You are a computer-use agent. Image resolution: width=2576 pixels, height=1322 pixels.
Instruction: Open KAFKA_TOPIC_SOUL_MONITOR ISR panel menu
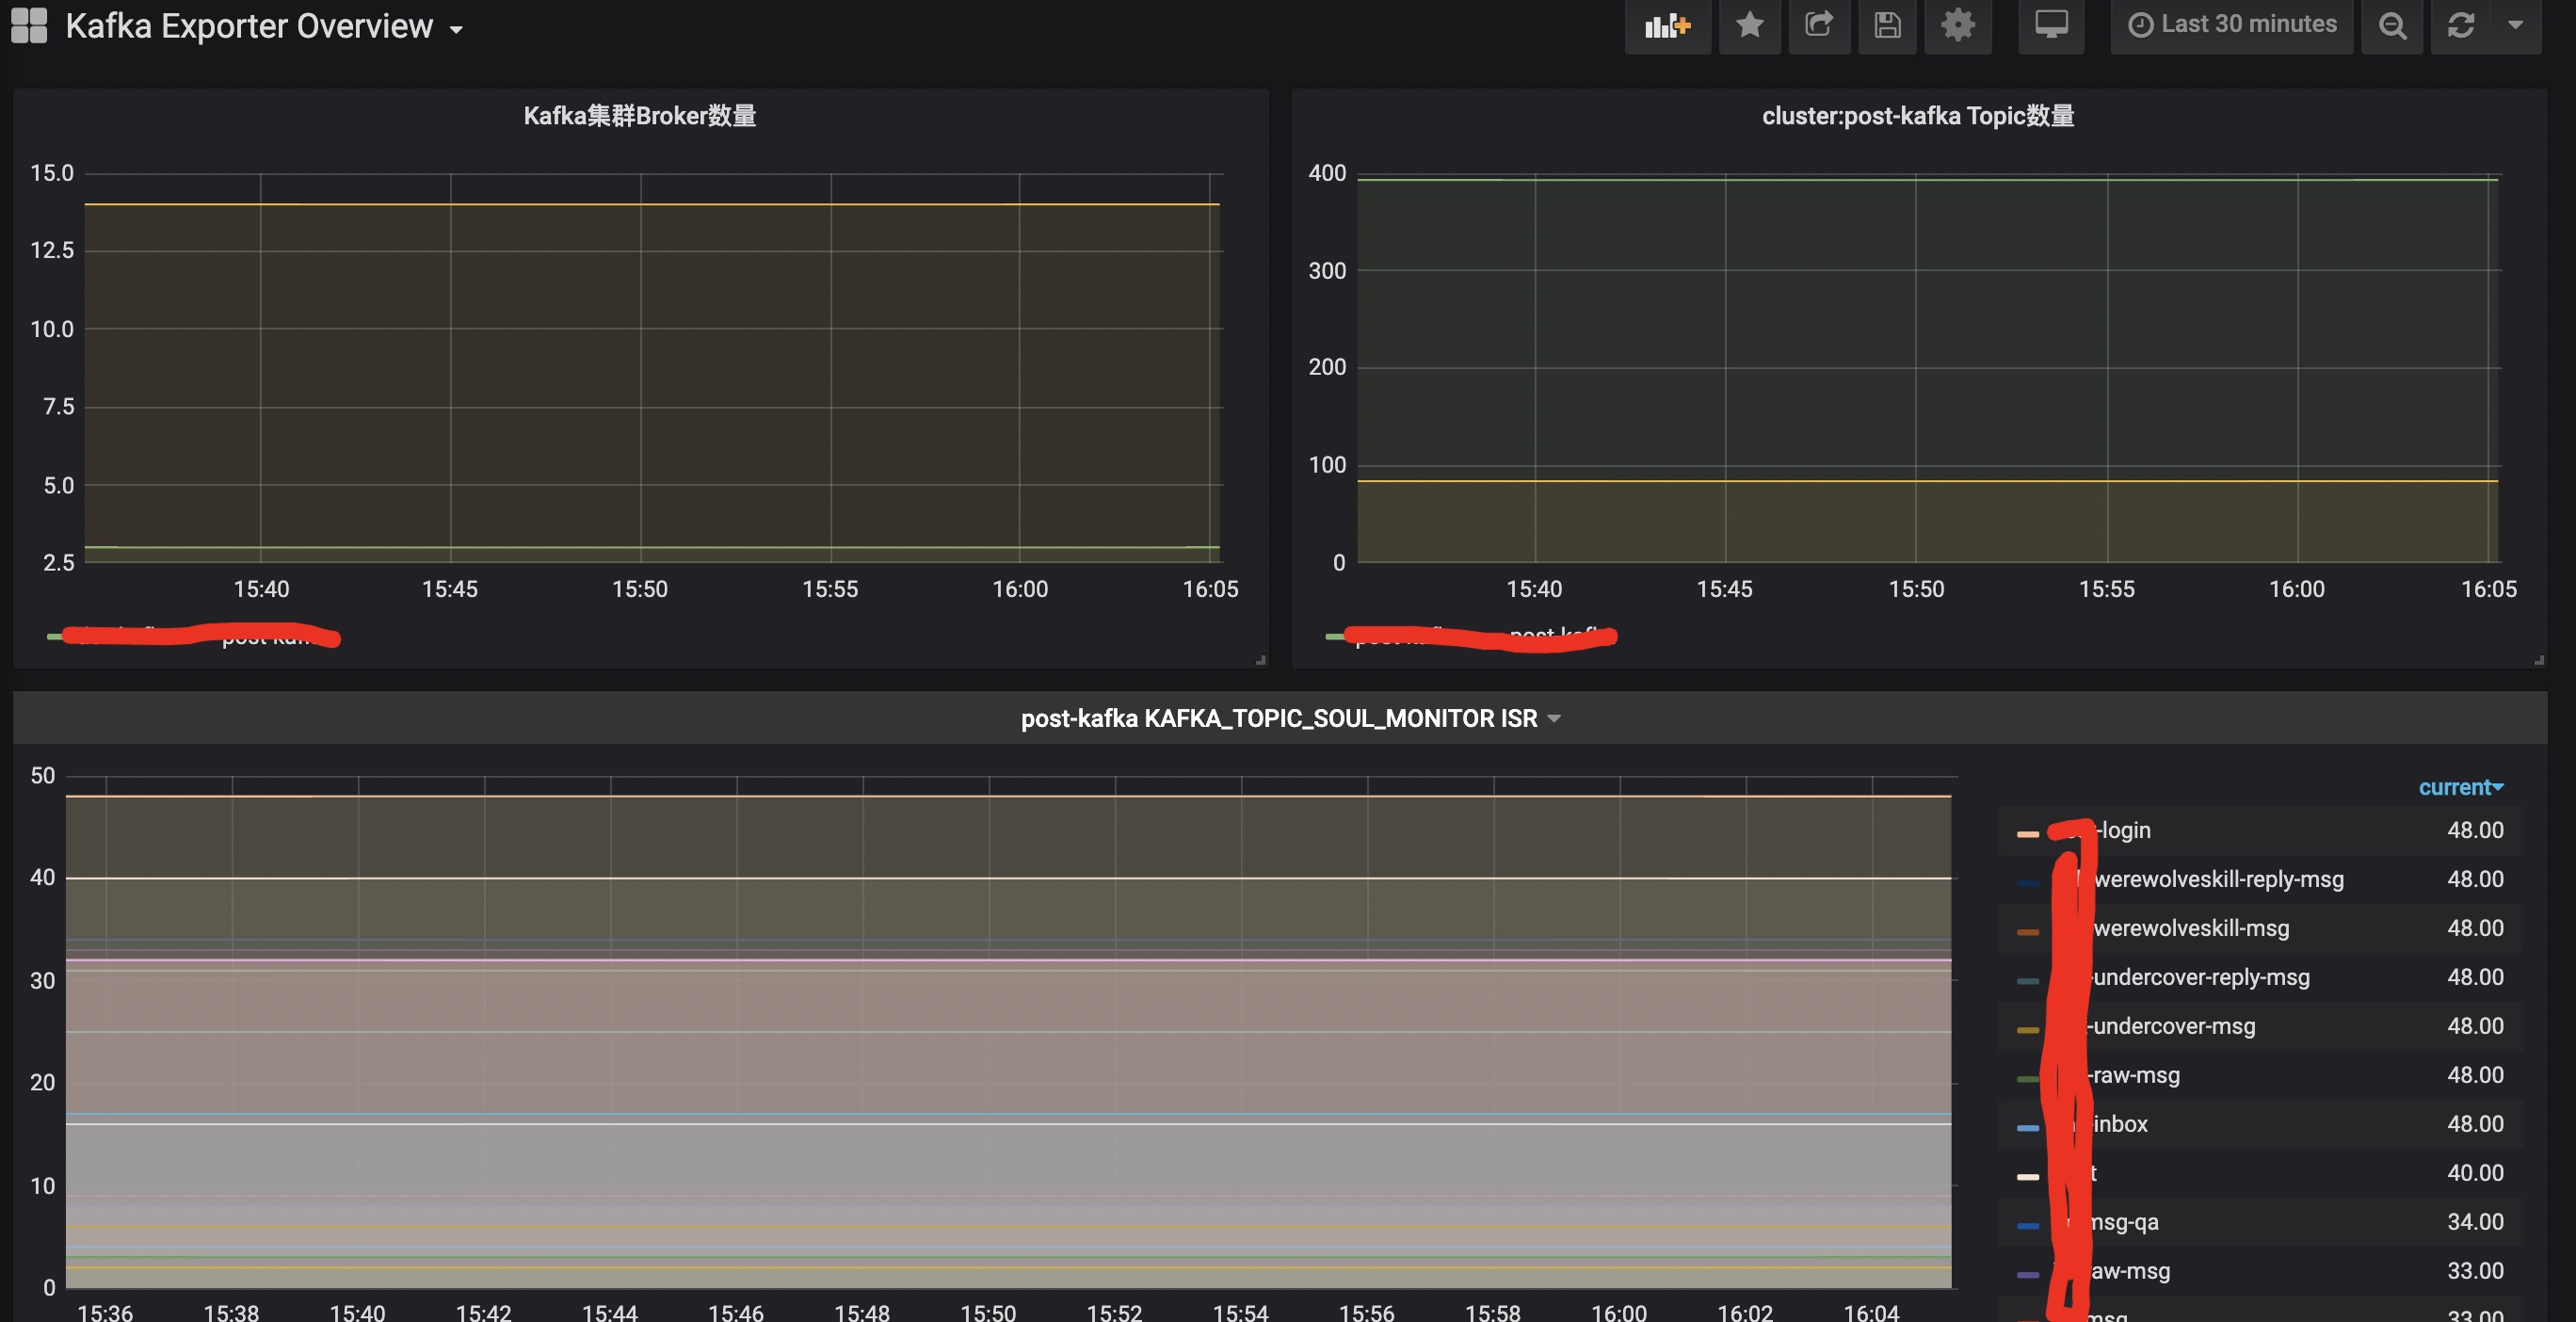pos(1289,718)
